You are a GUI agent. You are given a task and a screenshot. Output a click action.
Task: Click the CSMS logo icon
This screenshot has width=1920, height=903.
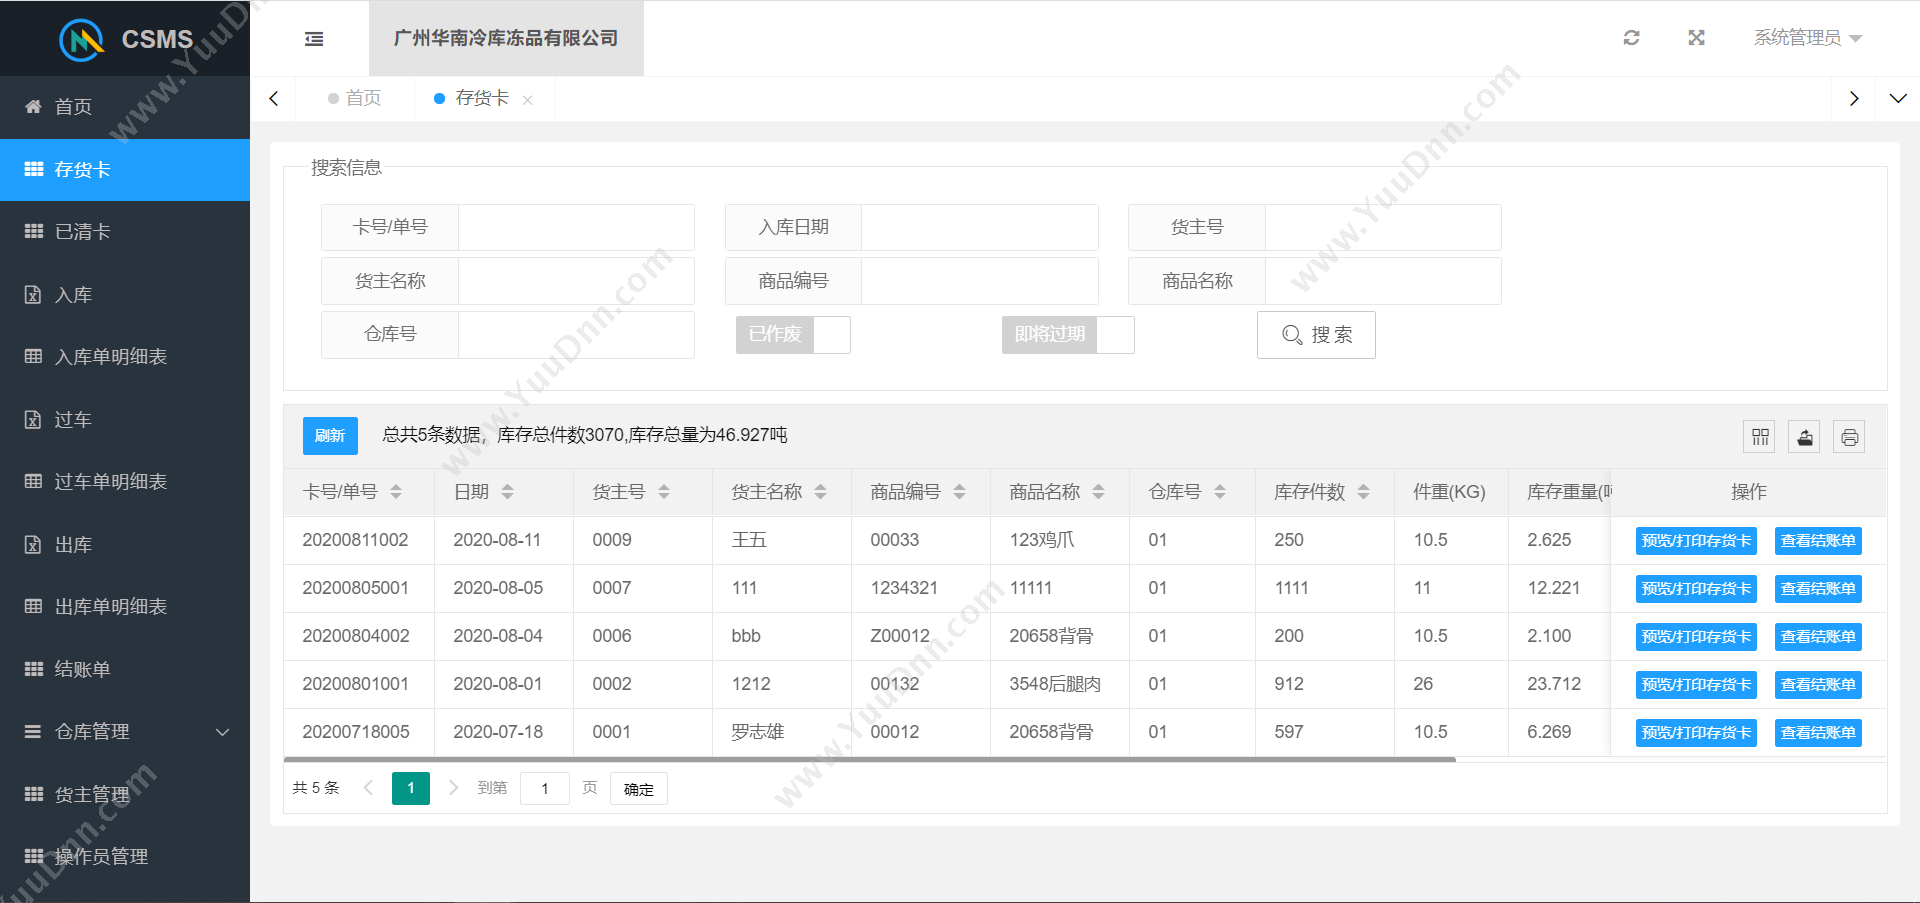tap(82, 39)
